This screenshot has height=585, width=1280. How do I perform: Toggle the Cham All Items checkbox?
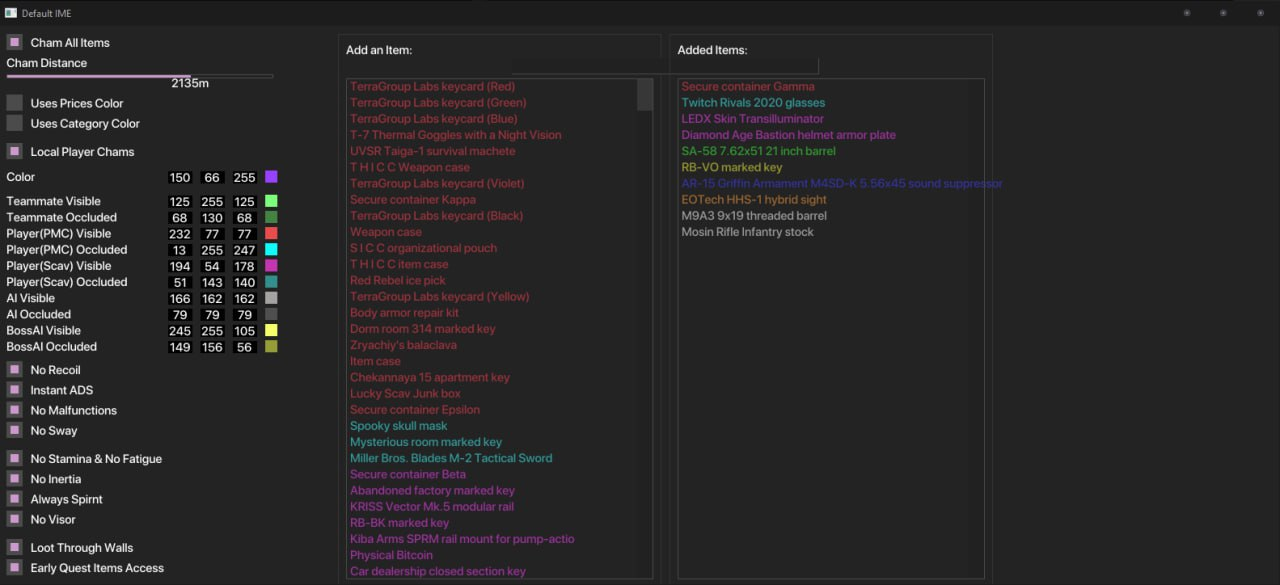click(x=15, y=43)
